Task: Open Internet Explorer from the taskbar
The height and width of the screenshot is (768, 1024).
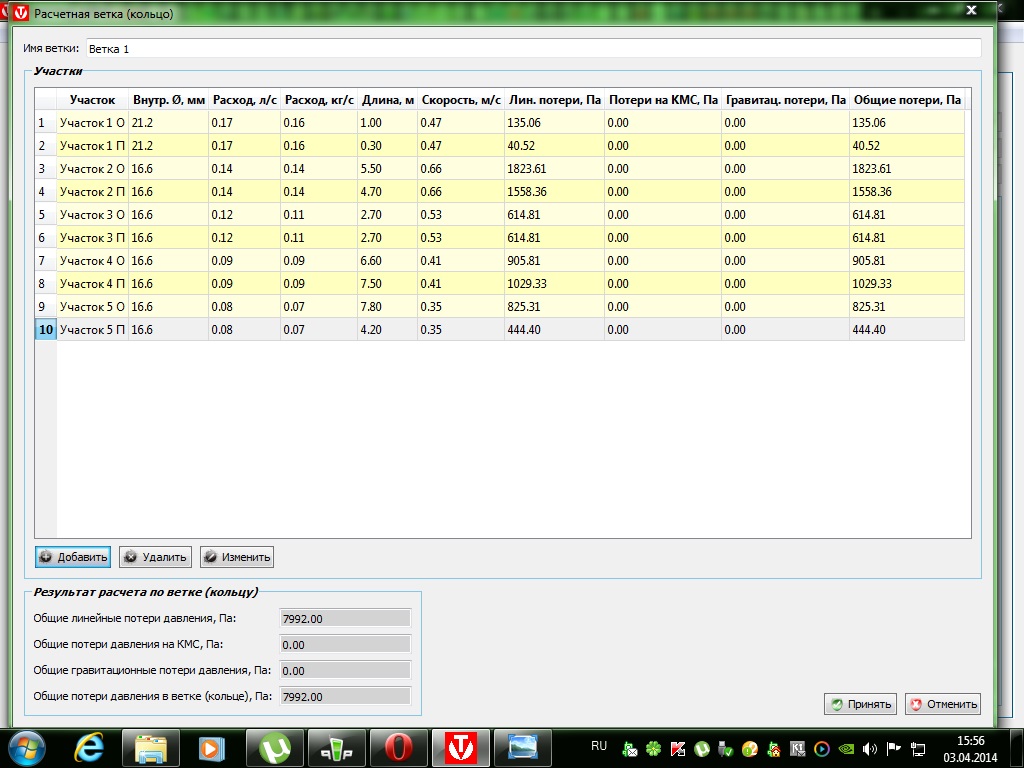Action: [x=90, y=747]
